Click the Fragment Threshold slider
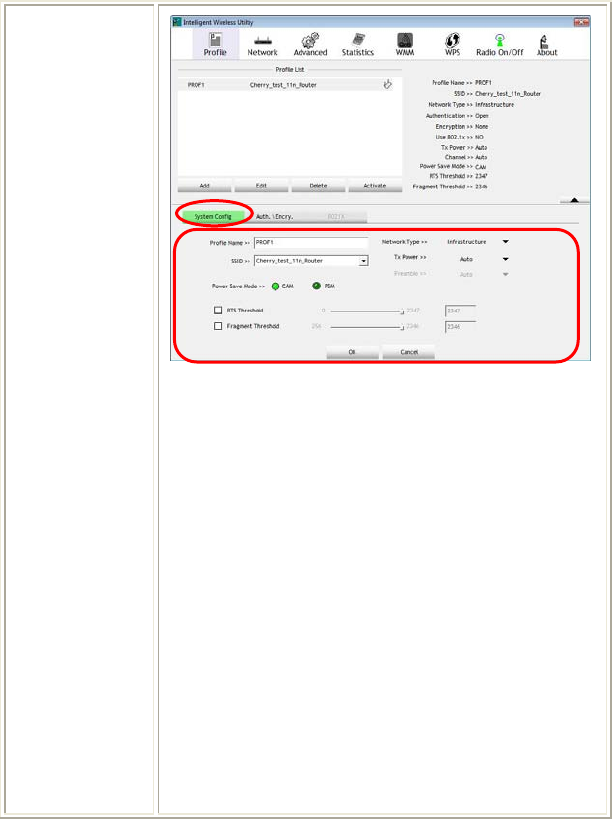Image resolution: width=612 pixels, height=819 pixels. [x=366, y=327]
